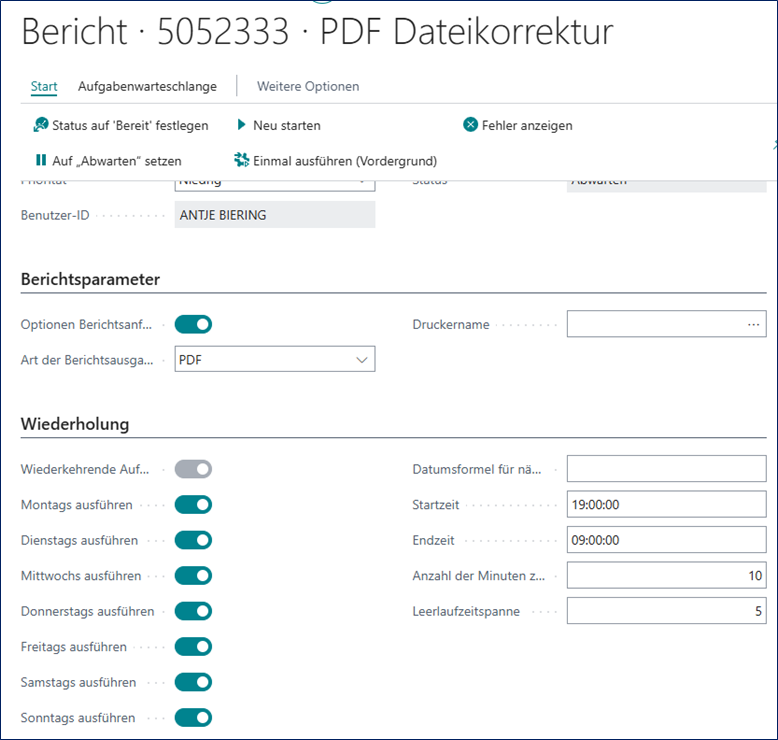Screen dimensions: 778x740
Task: Click the Benutzer-ID label
Action: 55,215
